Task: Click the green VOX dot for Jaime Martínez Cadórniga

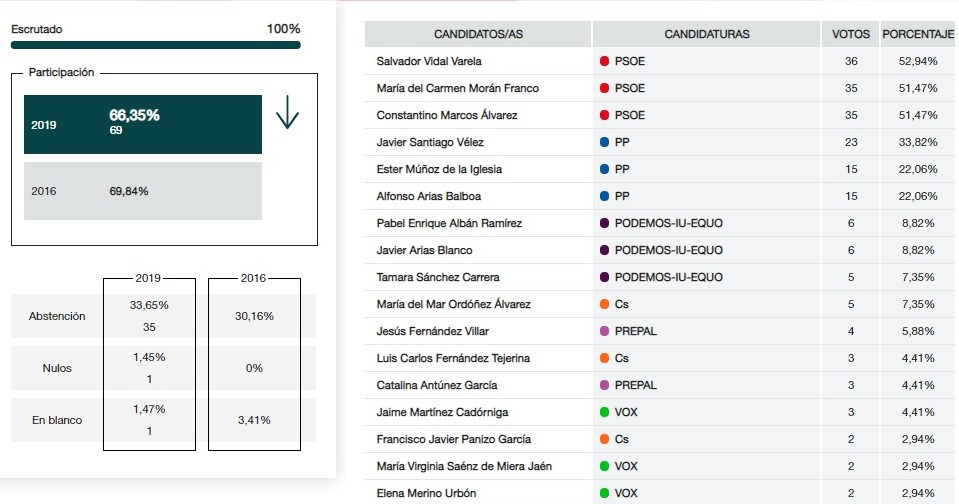Action: click(604, 412)
